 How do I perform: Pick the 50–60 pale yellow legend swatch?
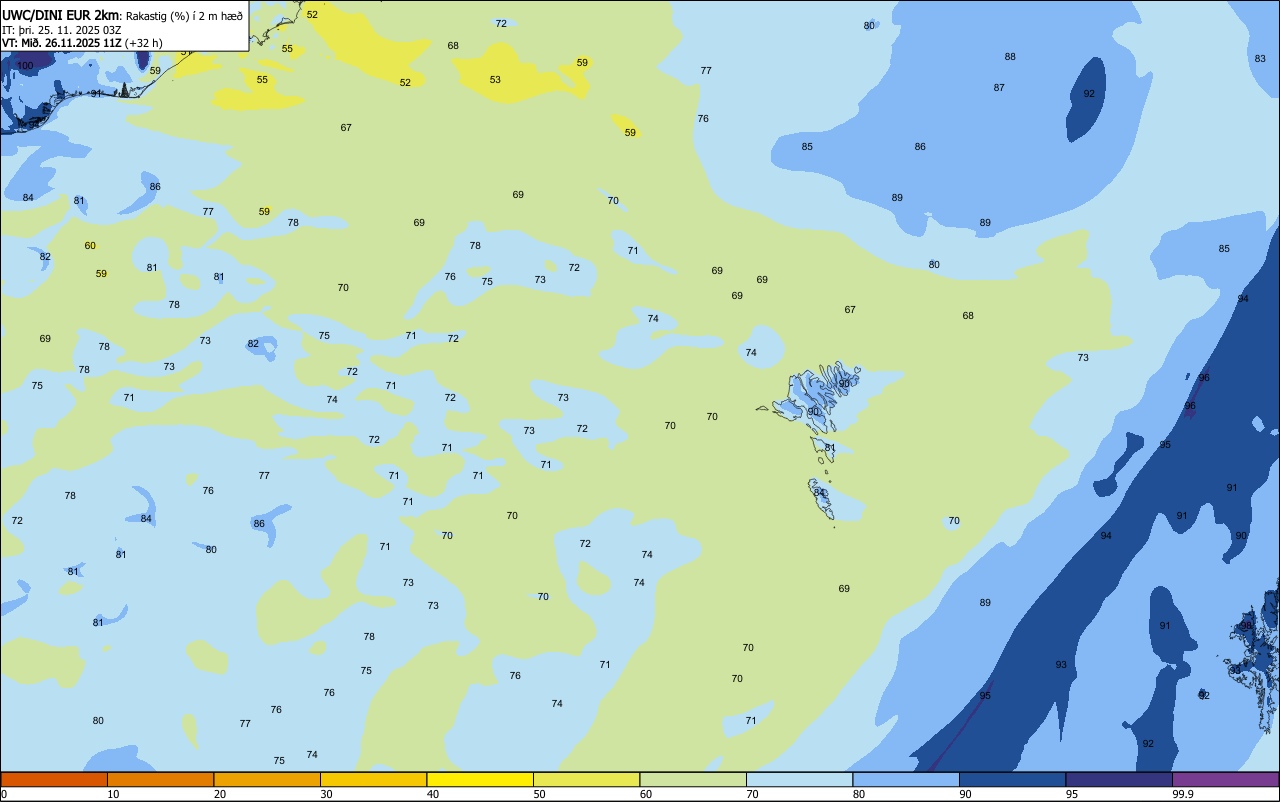(586, 779)
